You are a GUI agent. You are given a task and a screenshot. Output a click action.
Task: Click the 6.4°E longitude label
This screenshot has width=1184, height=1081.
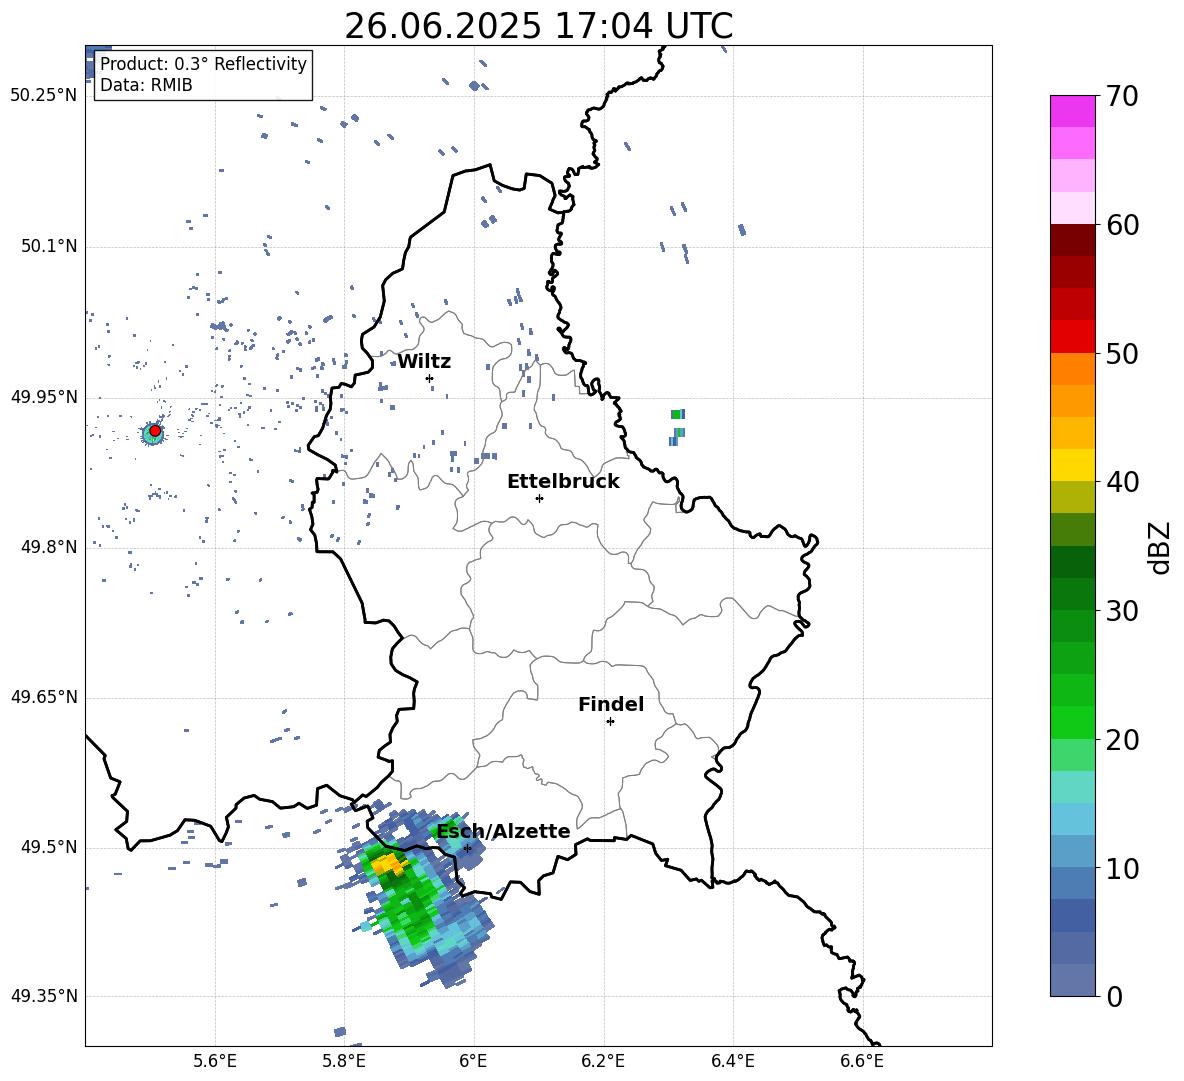[732, 1061]
